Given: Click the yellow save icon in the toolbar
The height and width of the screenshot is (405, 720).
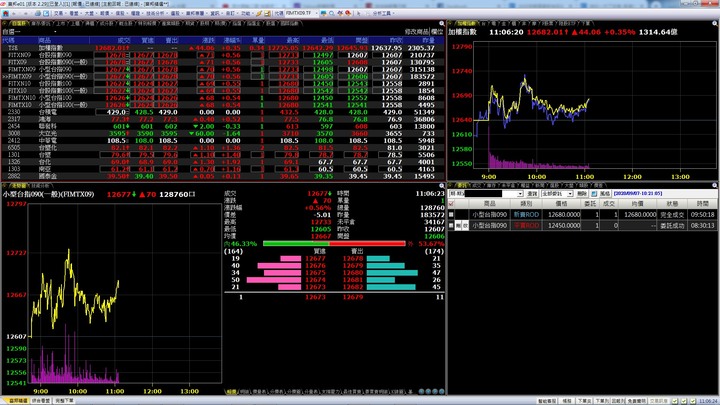Looking at the screenshot, I should pyautogui.click(x=267, y=14).
